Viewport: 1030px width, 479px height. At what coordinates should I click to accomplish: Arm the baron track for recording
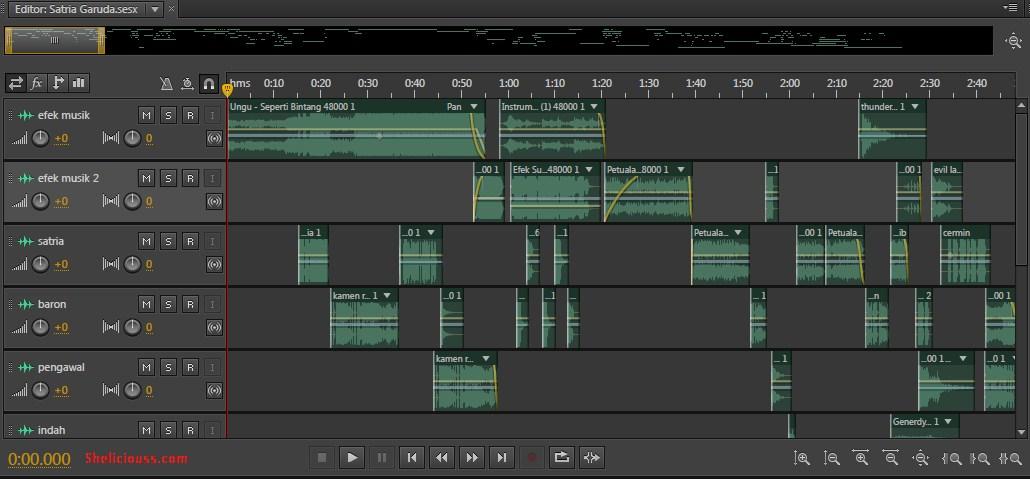tap(190, 305)
